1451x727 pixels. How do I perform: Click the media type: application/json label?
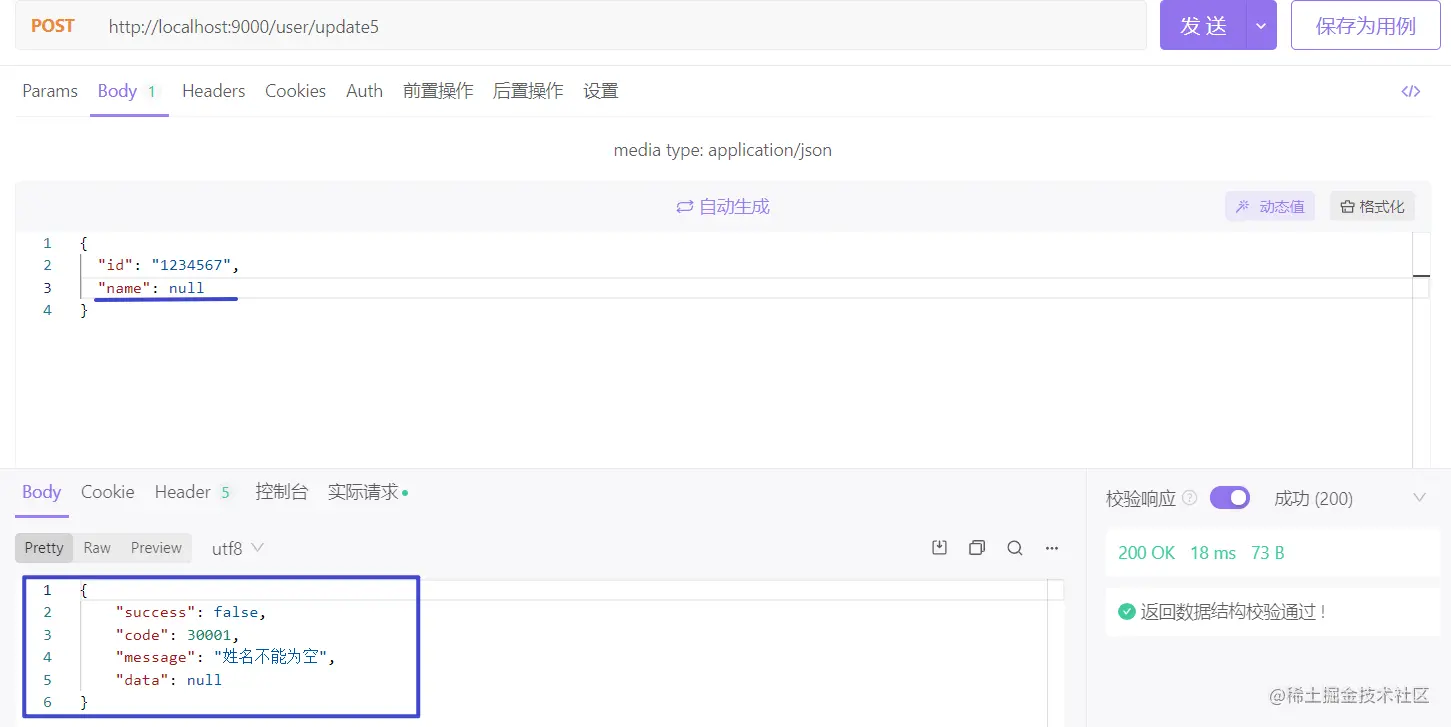723,151
